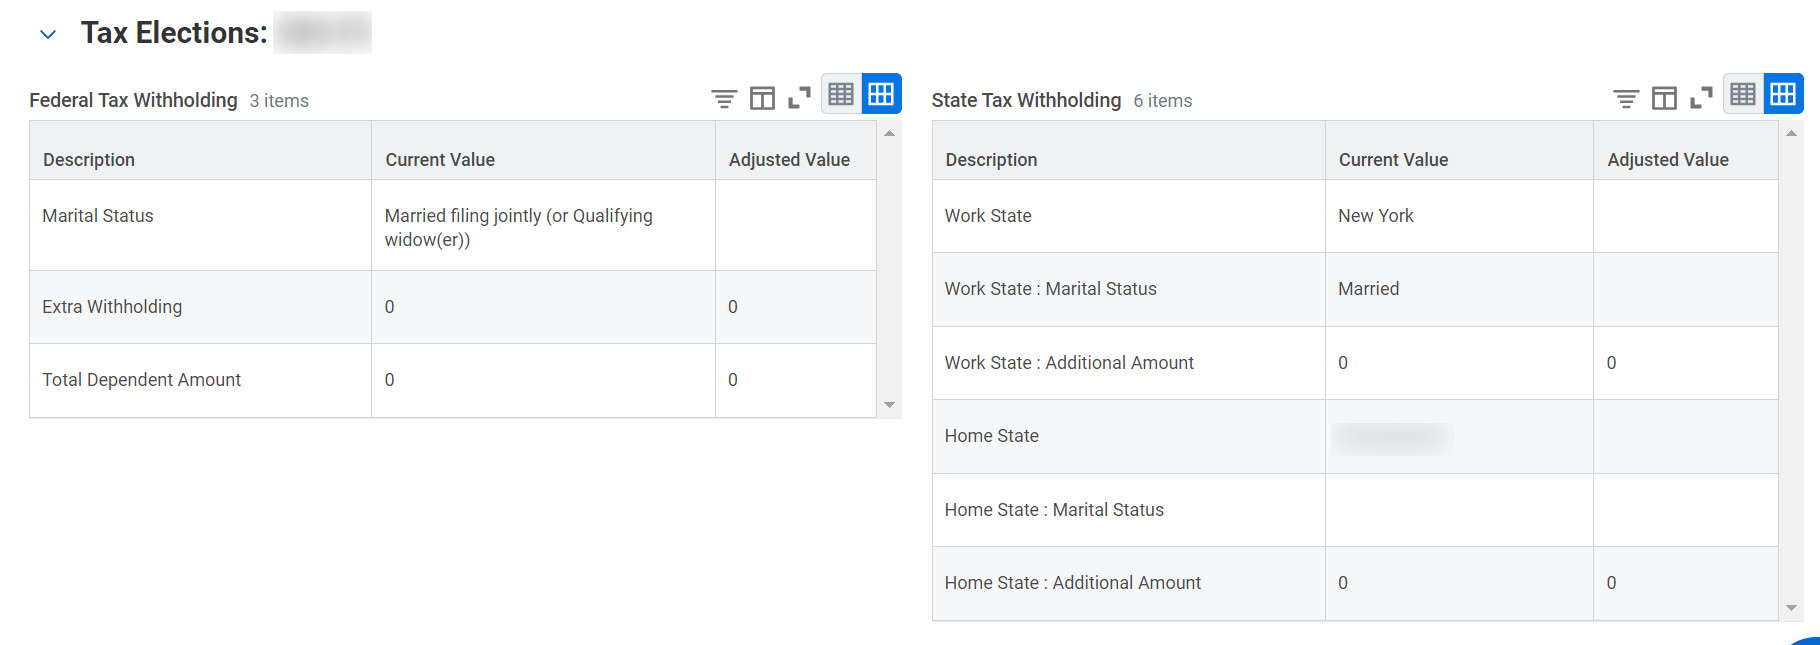Open filter icon for Federal Tax Withholding
Image resolution: width=1820 pixels, height=645 pixels.
[724, 98]
